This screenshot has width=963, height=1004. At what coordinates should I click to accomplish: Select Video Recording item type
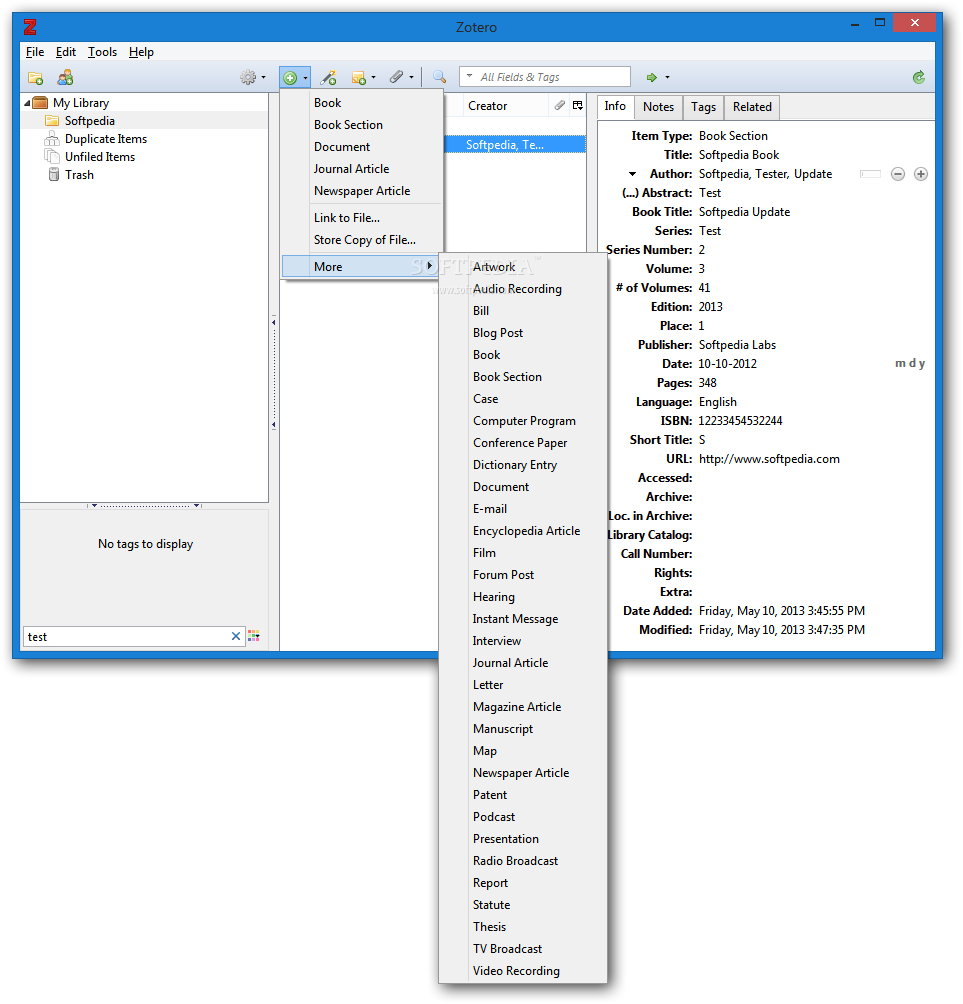(x=523, y=971)
